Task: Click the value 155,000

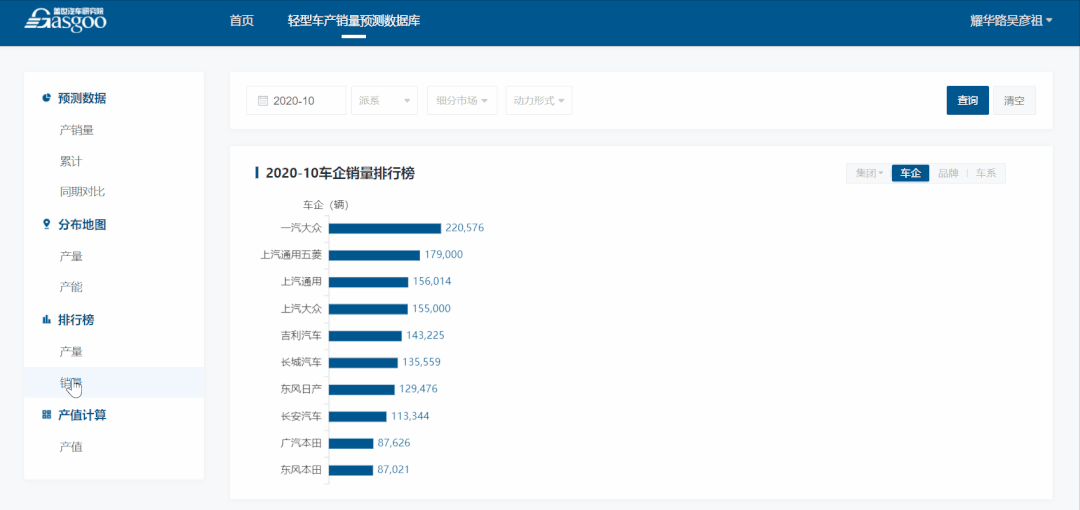Action: pos(431,309)
